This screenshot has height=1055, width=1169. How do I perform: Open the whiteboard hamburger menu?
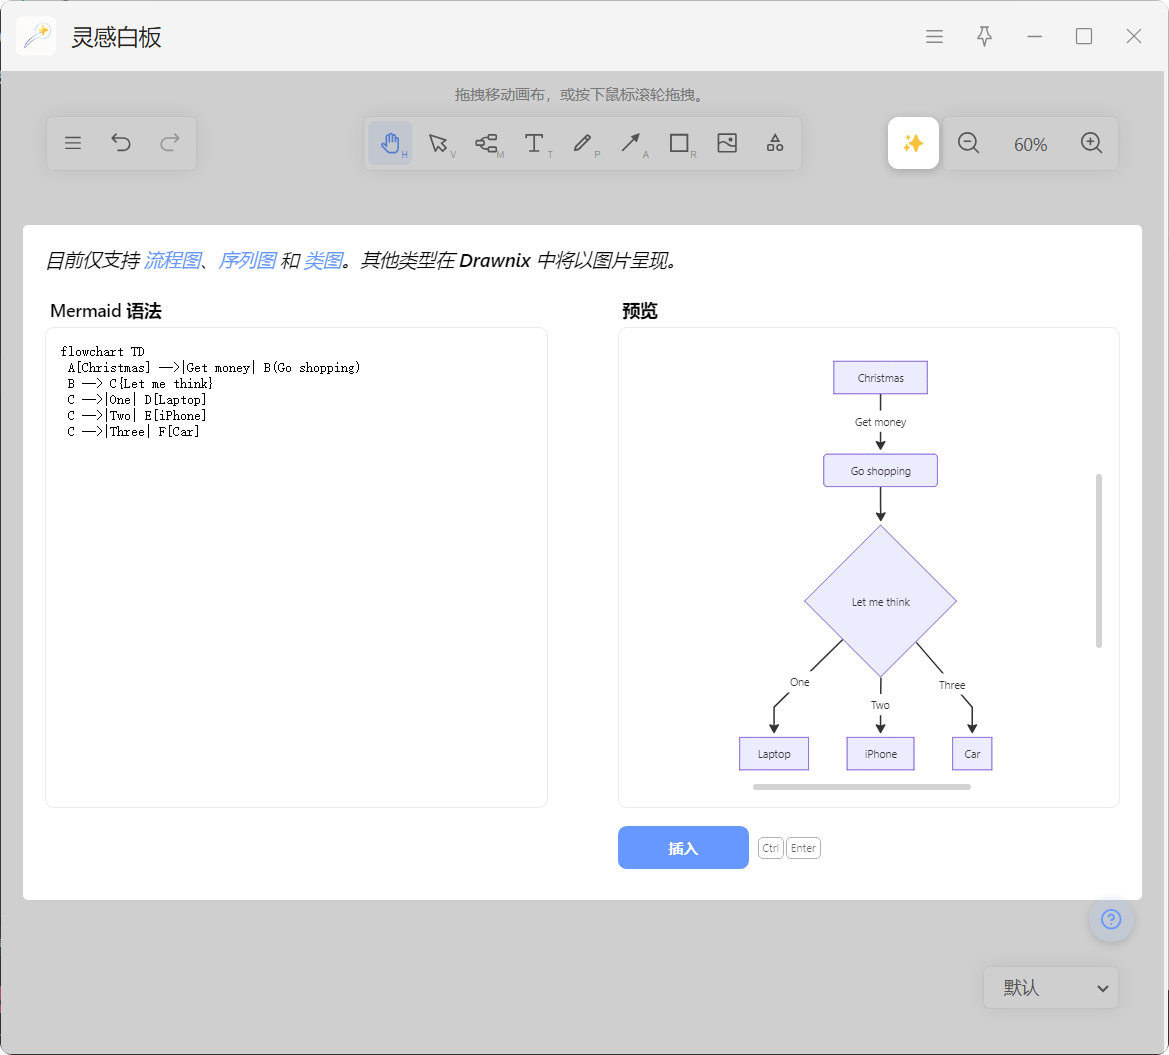pyautogui.click(x=73, y=143)
